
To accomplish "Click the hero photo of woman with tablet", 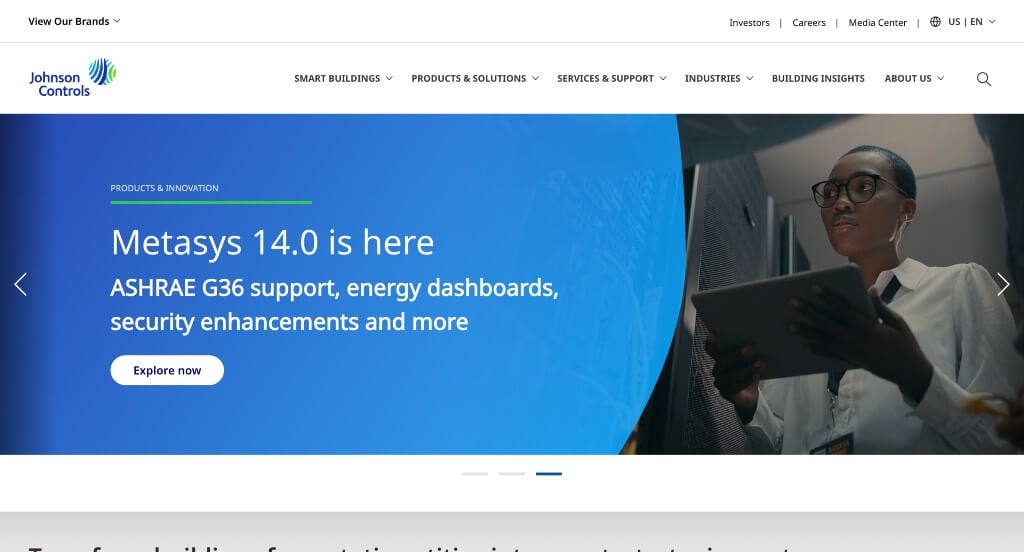I will 849,284.
